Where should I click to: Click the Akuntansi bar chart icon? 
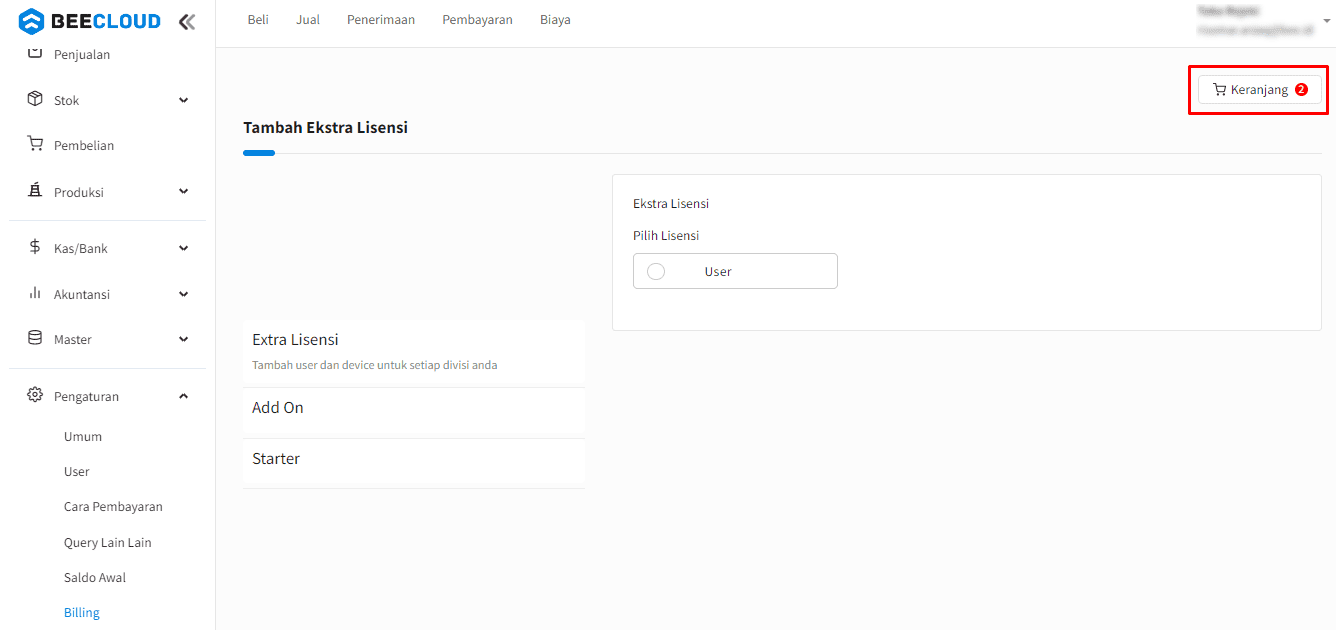[35, 294]
